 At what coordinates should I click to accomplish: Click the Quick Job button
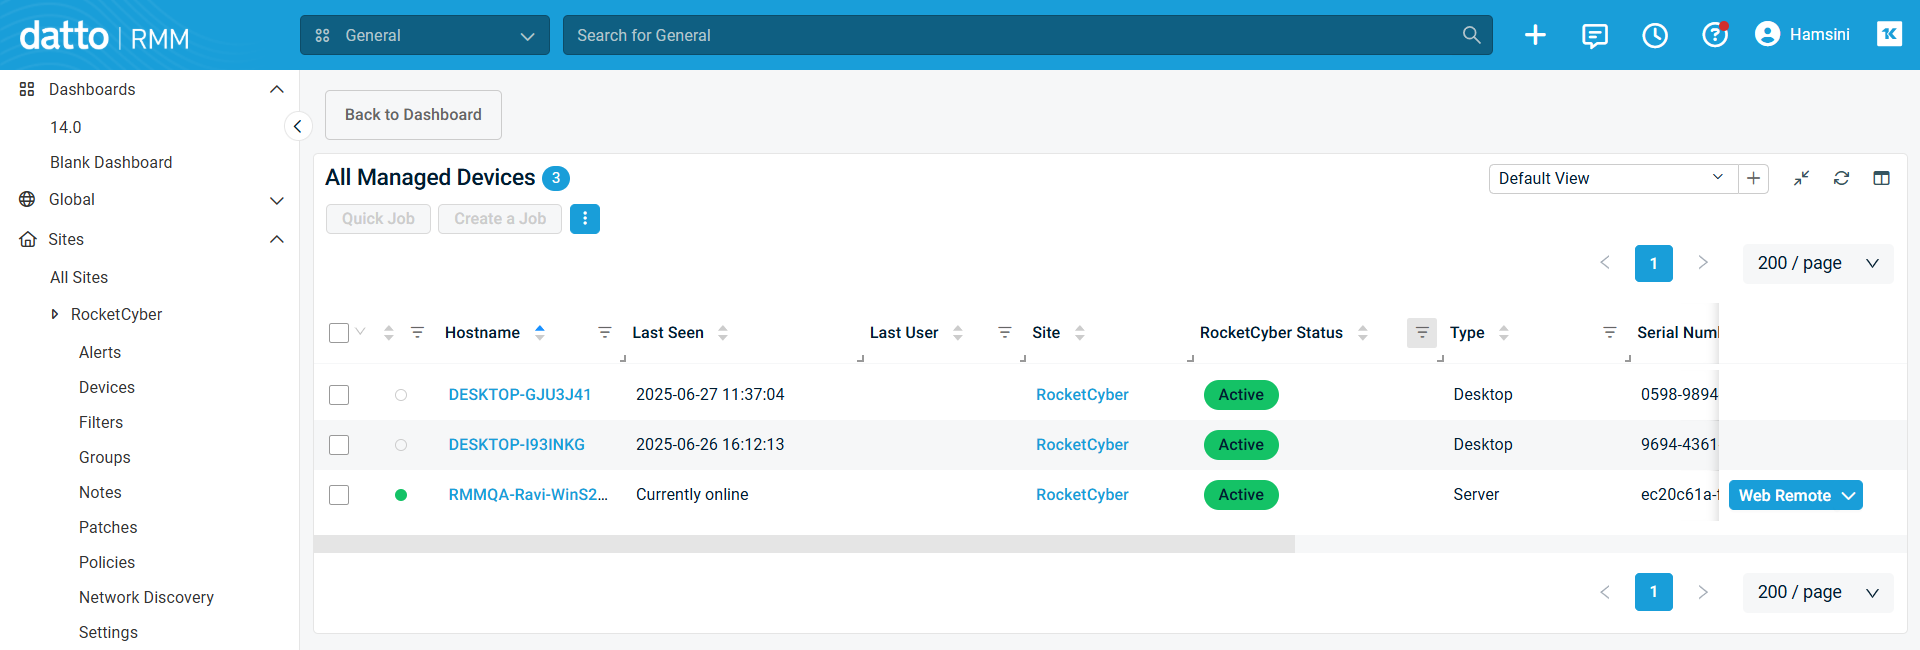378,219
